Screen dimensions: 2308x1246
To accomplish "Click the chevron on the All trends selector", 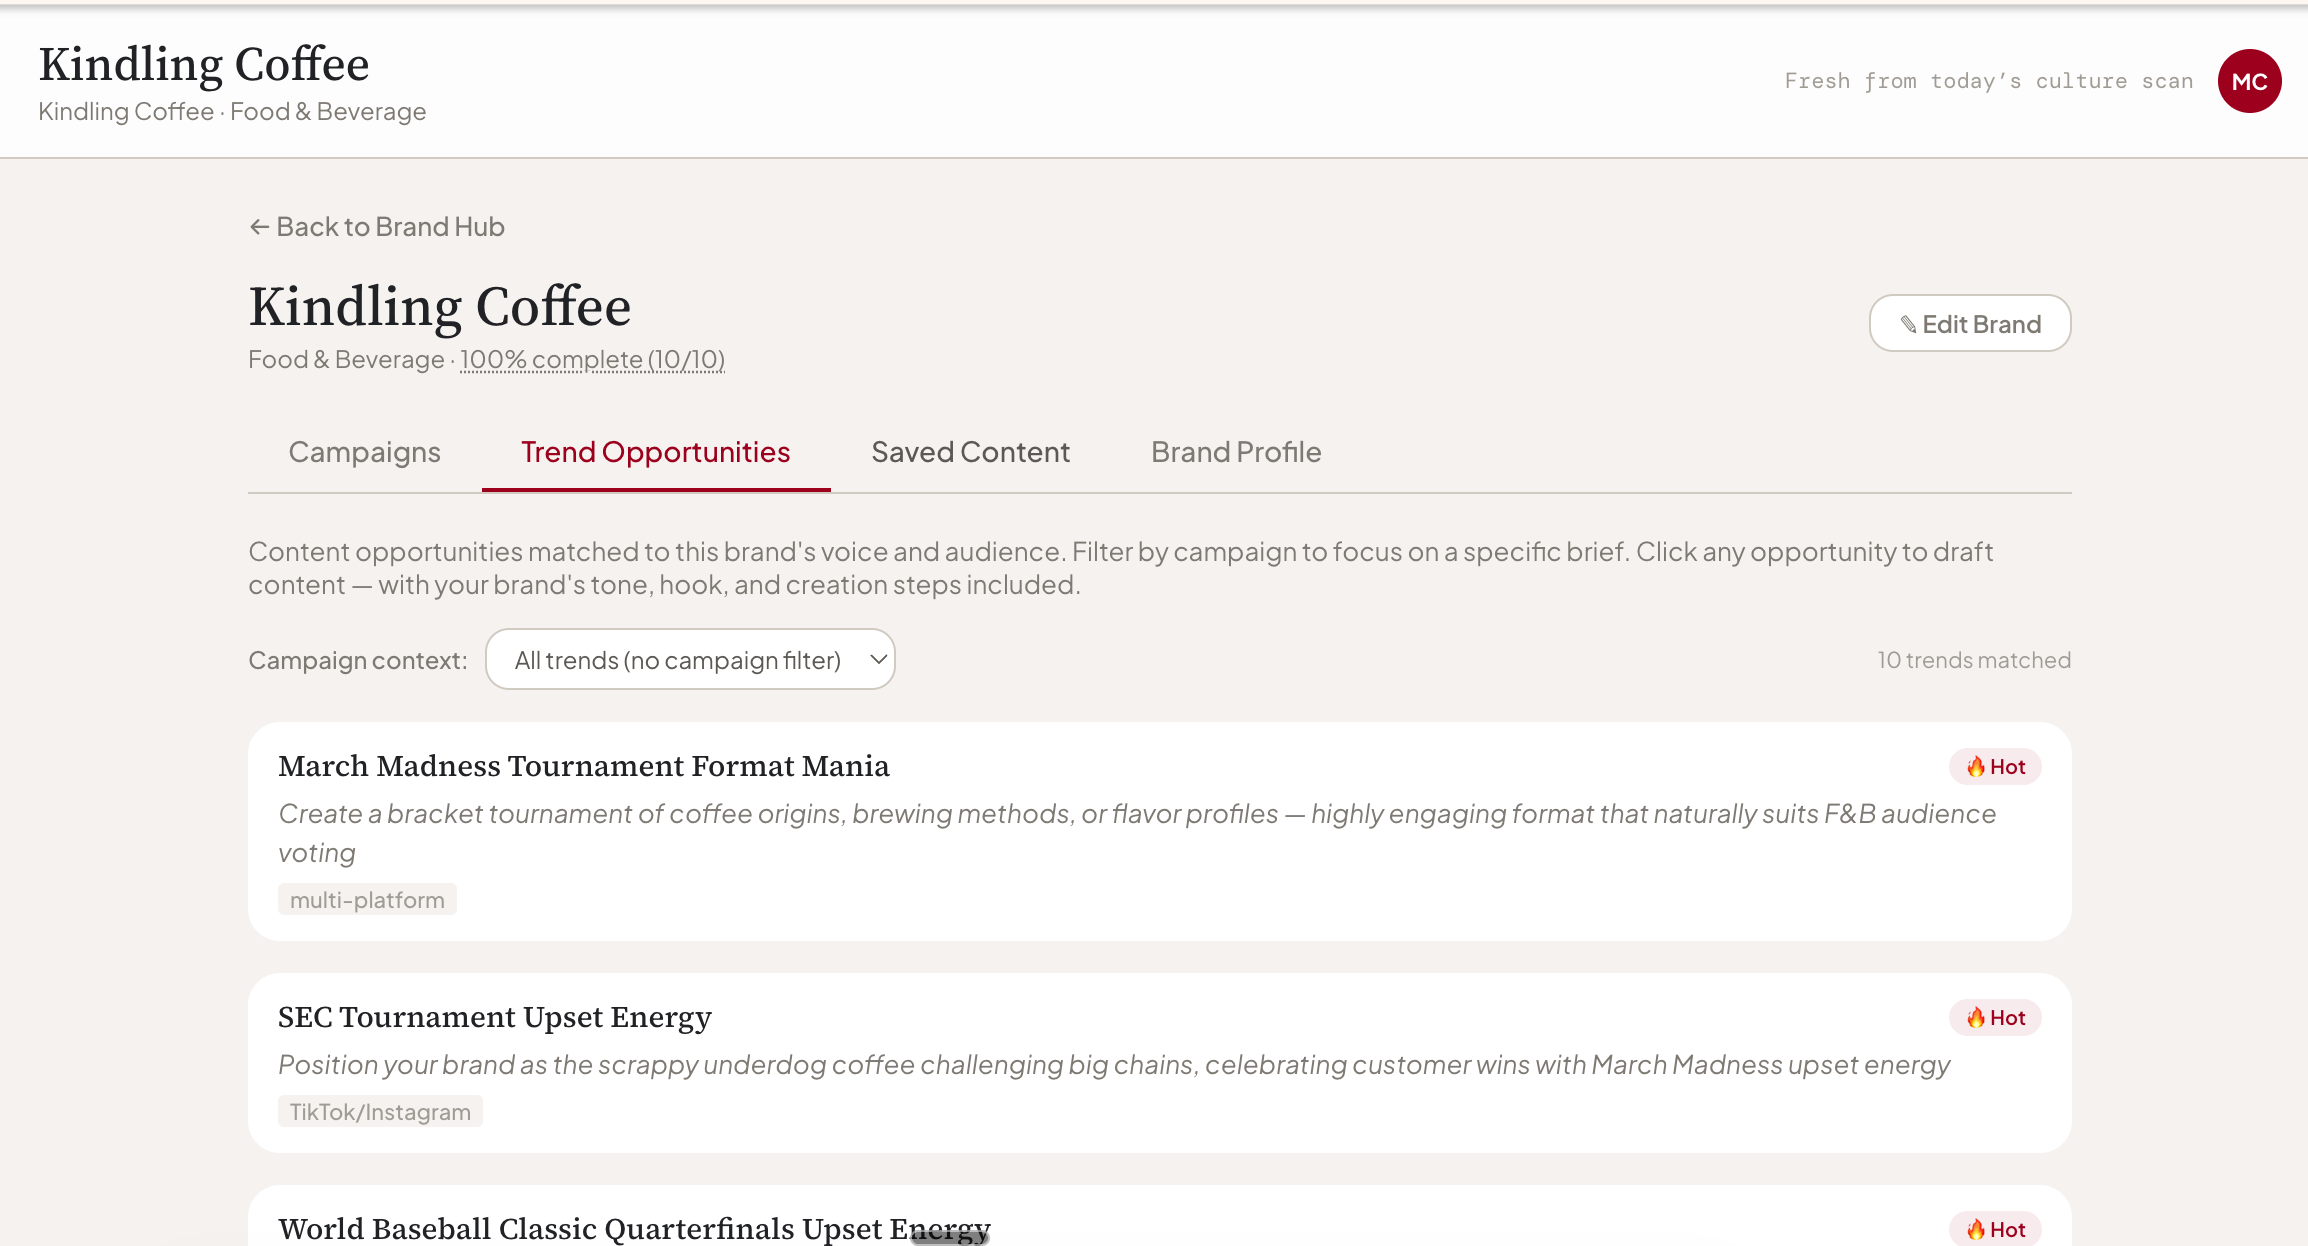I will (x=877, y=659).
